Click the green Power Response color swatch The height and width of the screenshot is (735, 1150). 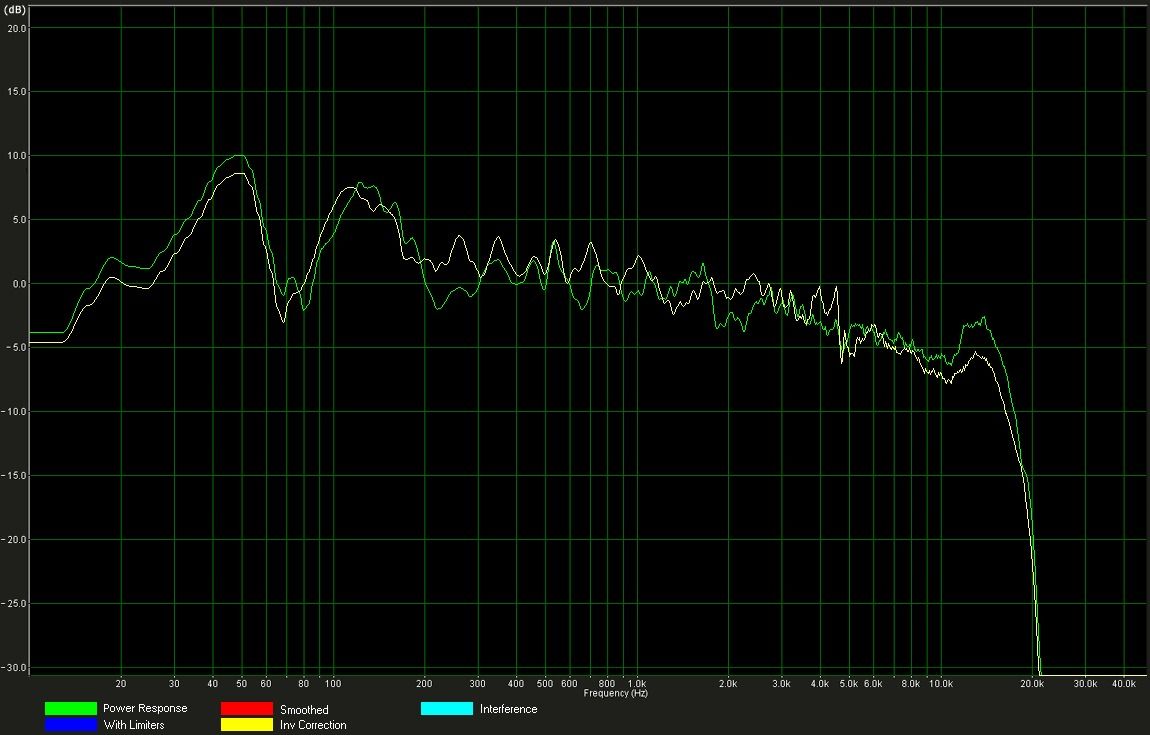pyautogui.click(x=71, y=709)
